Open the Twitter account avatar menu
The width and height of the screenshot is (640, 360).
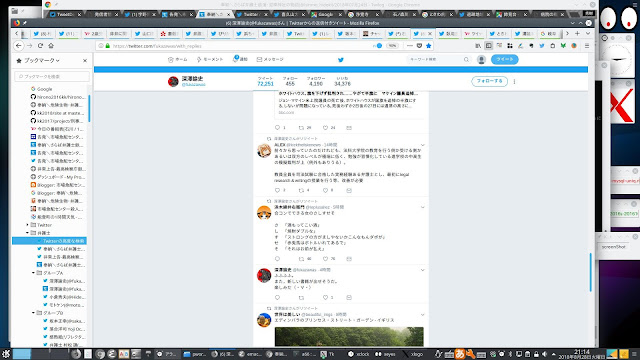pyautogui.click(x=482, y=60)
